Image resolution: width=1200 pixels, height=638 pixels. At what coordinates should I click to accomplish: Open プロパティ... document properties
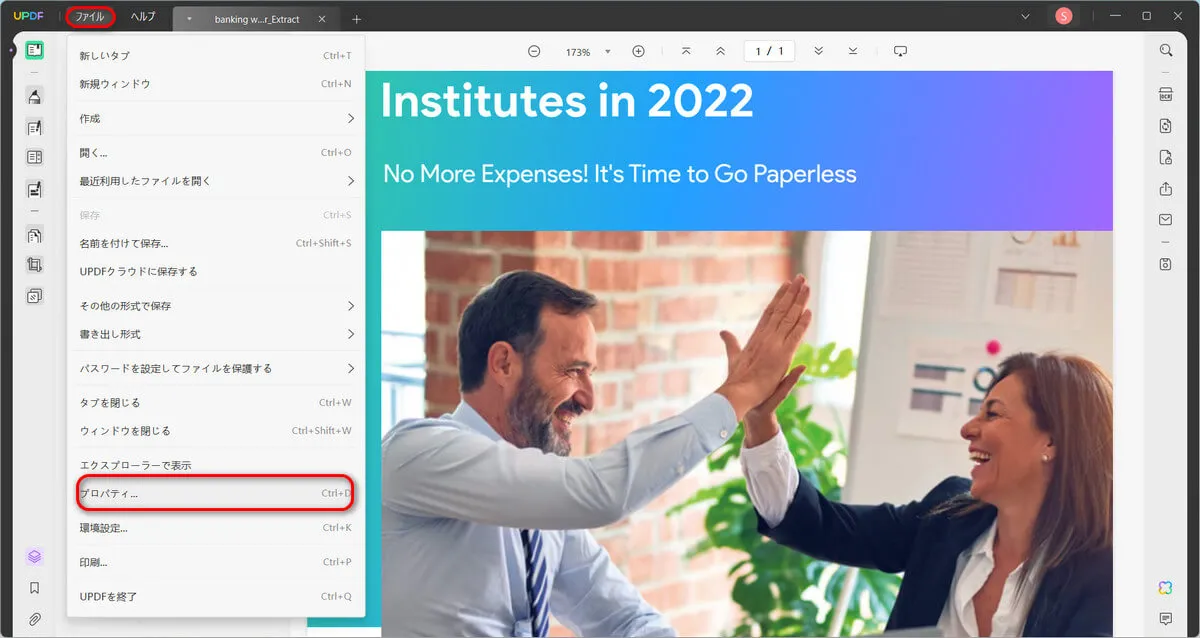pyautogui.click(x=217, y=493)
